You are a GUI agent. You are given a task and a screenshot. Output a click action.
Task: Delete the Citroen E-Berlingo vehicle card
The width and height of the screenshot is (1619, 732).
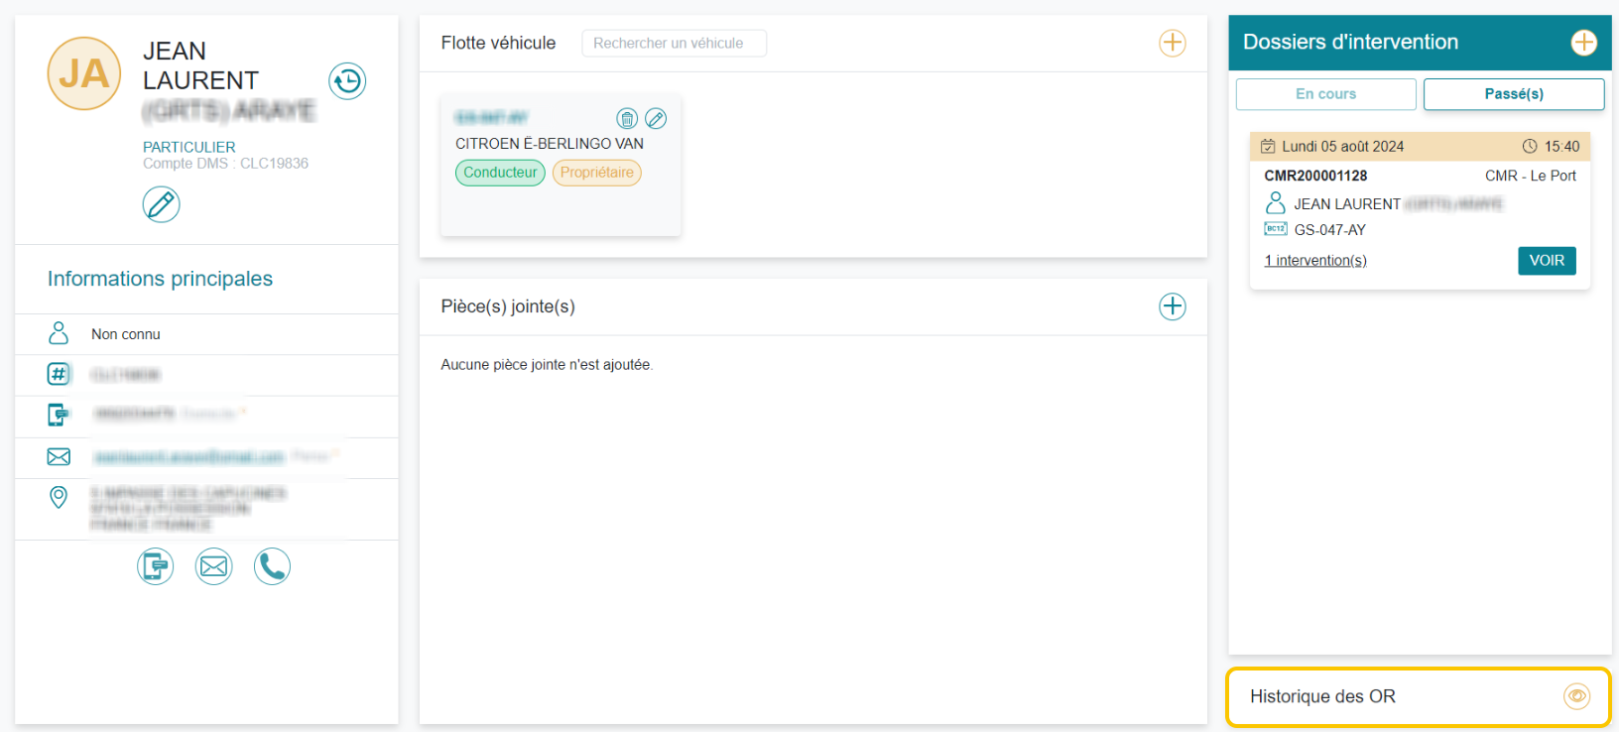pos(627,119)
